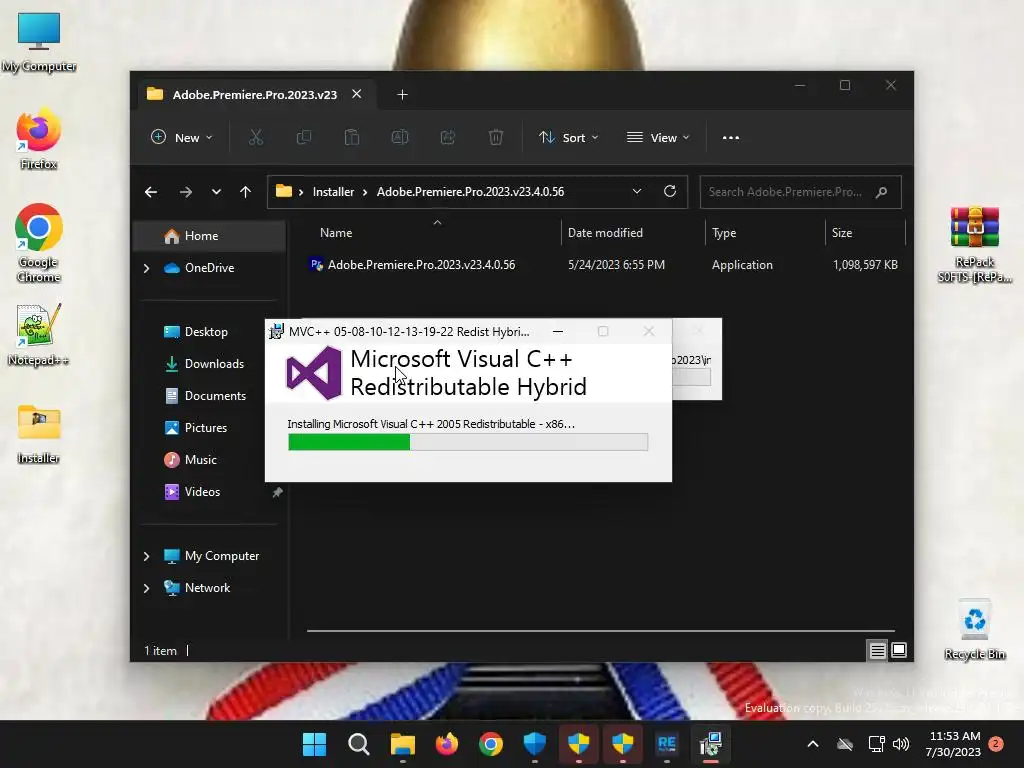Click the Visual C++ install progress bar
1024x768 pixels.
(468, 442)
